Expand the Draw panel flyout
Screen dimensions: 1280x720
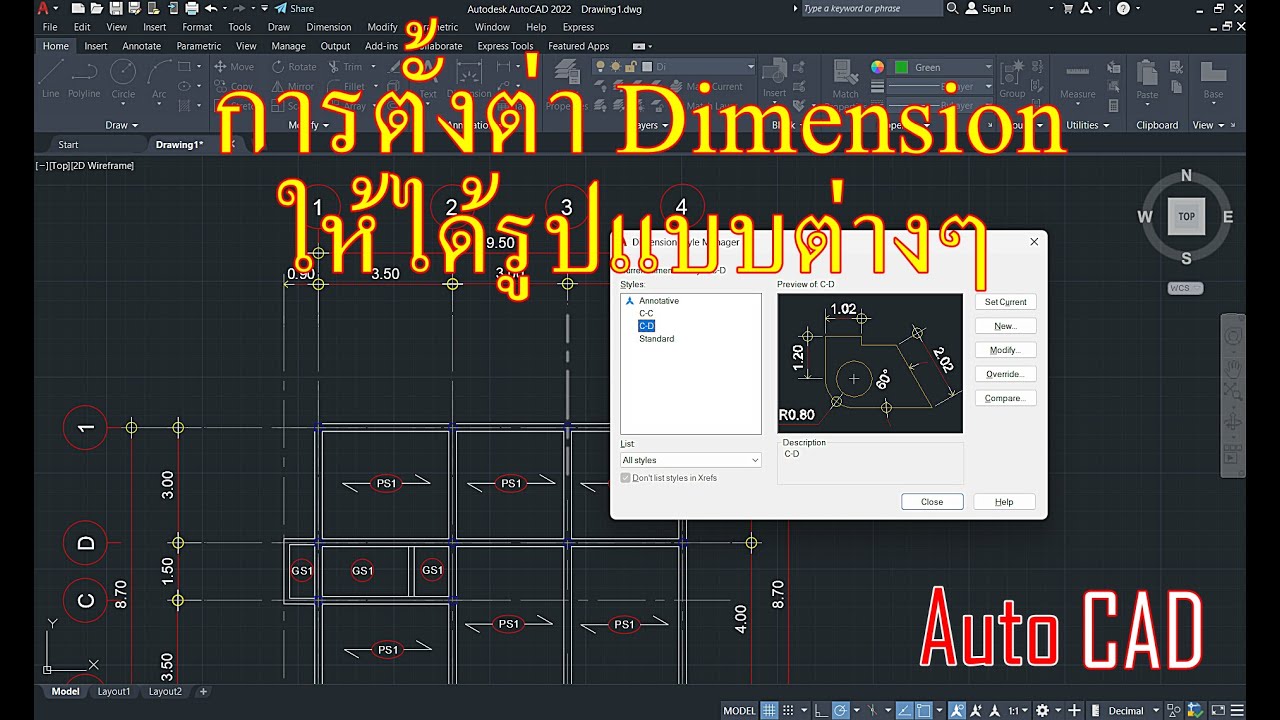point(122,125)
